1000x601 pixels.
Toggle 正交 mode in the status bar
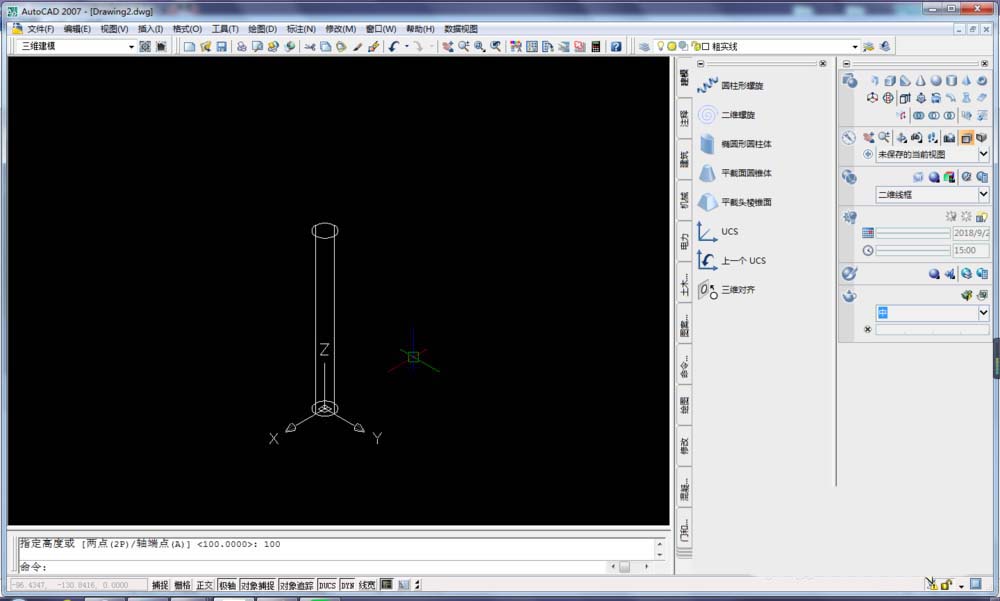tap(203, 585)
